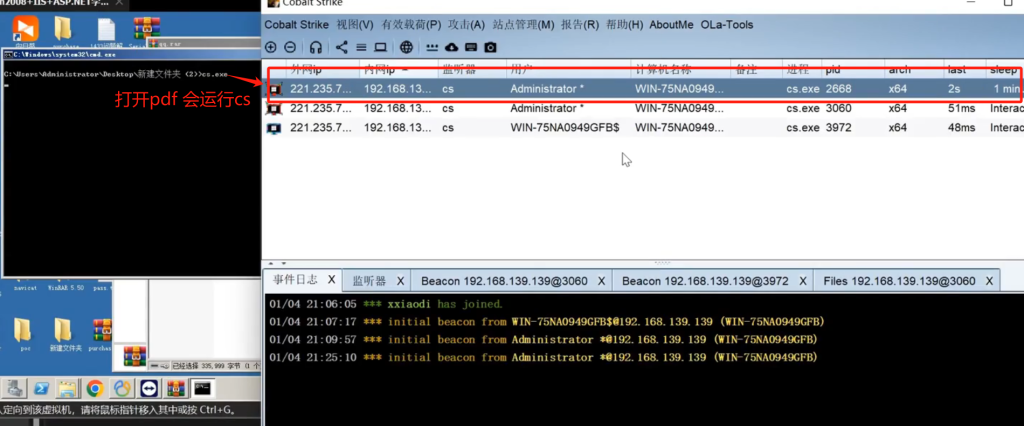Screen dimensions: 1024x426
Task: Show session table list-lines icon
Action: click(361, 47)
